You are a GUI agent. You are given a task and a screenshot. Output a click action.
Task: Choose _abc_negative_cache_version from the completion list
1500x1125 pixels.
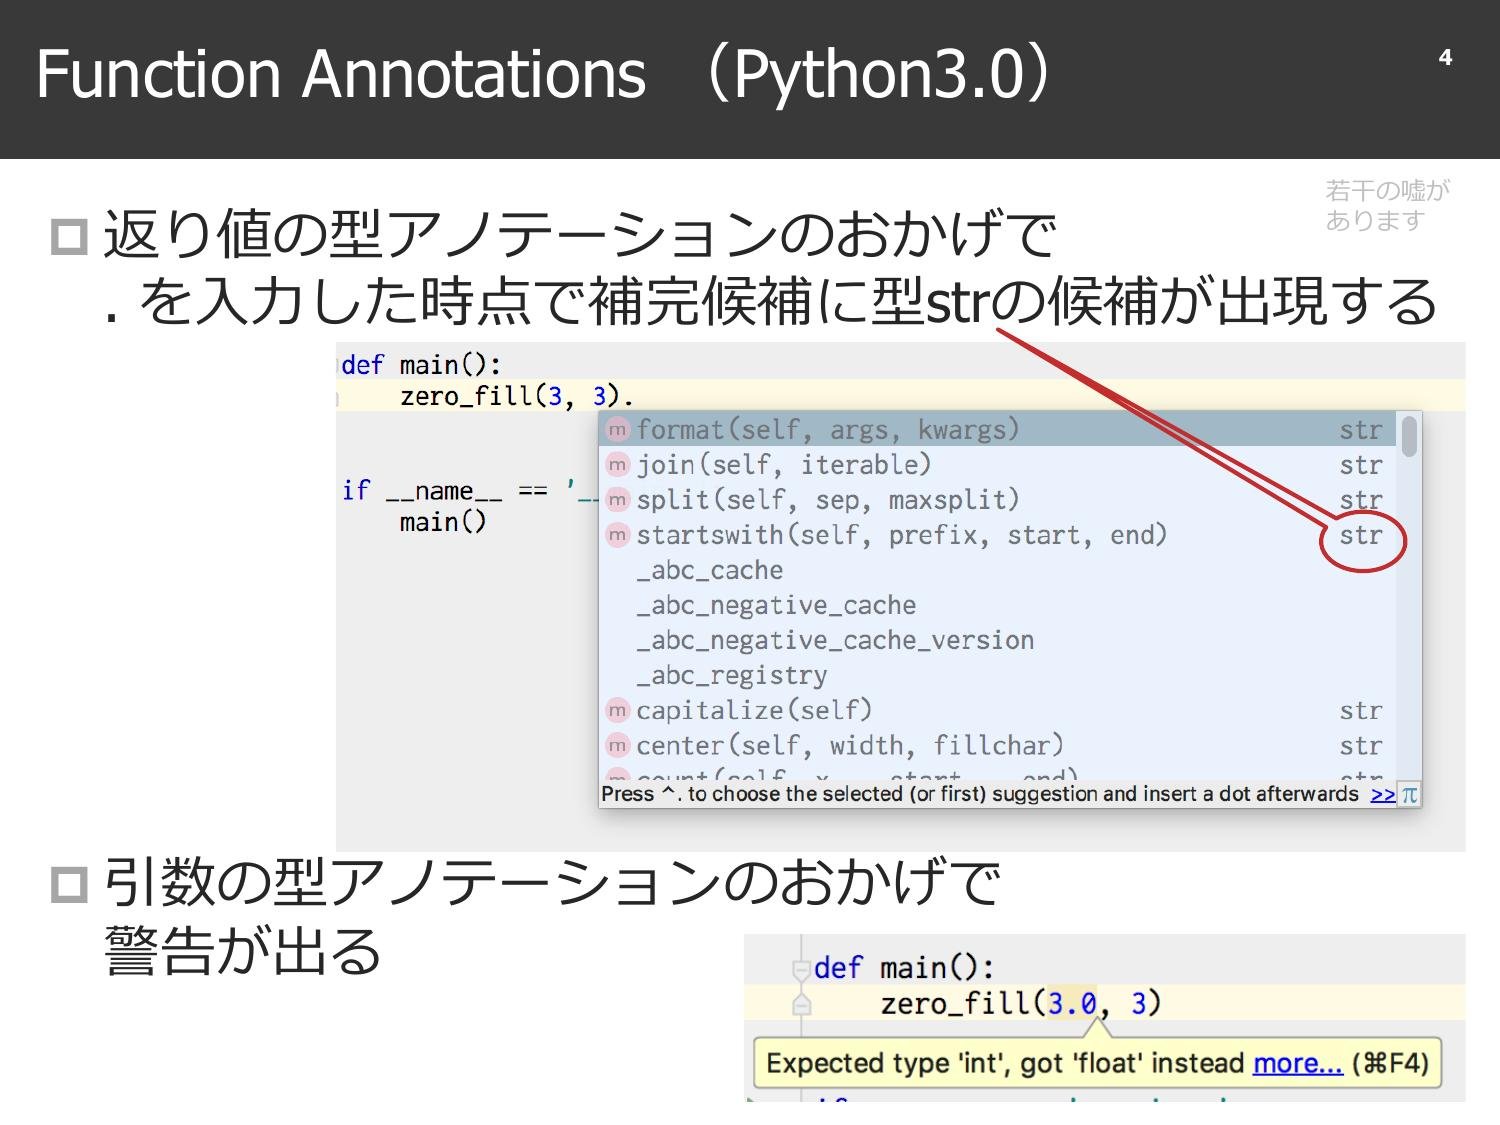click(833, 640)
